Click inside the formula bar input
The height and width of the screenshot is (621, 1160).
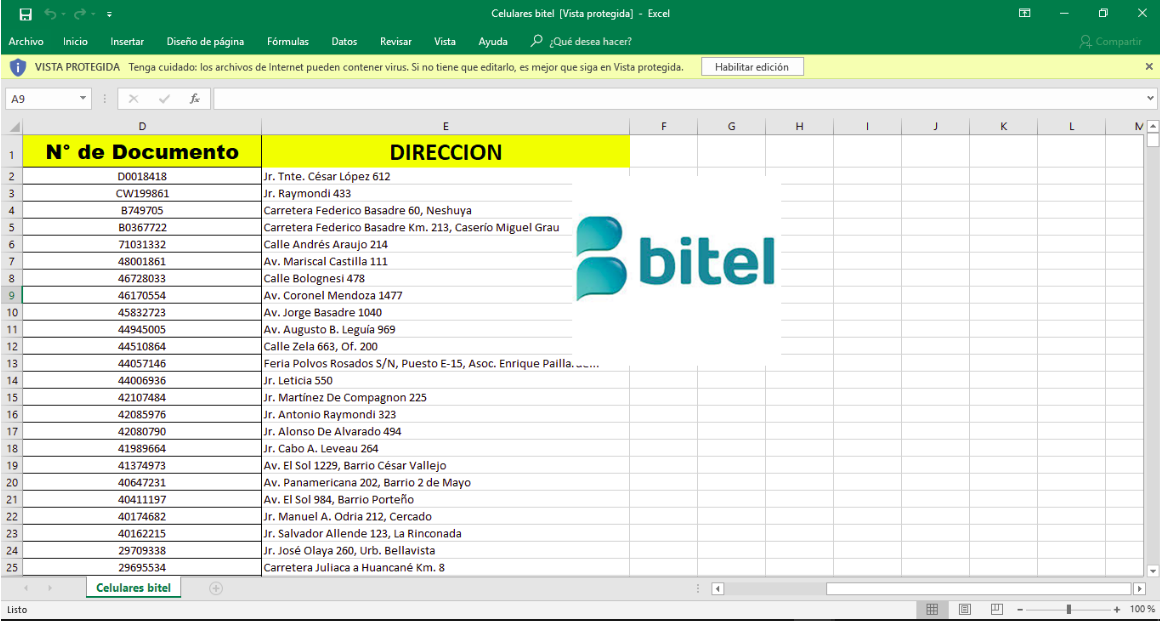pos(679,98)
